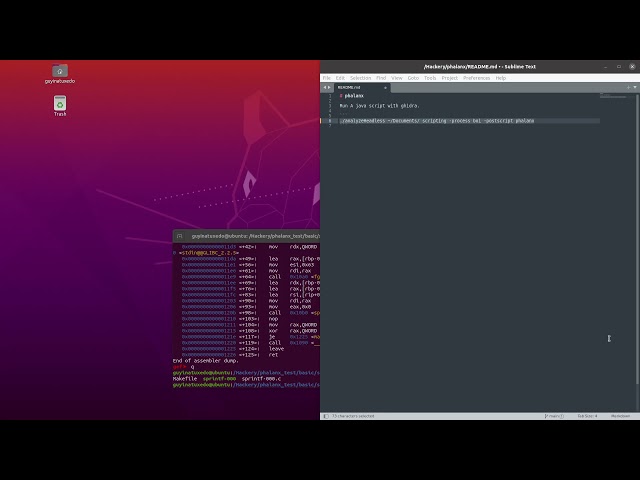Viewport: 640px width, 480px height.
Task: Click 'Makefile' in terminal output
Action: click(x=185, y=379)
